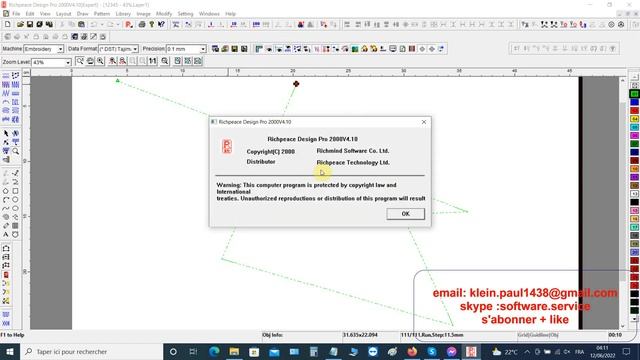The width and height of the screenshot is (640, 360).
Task: Open the Machine dropdown
Action: 60,49
